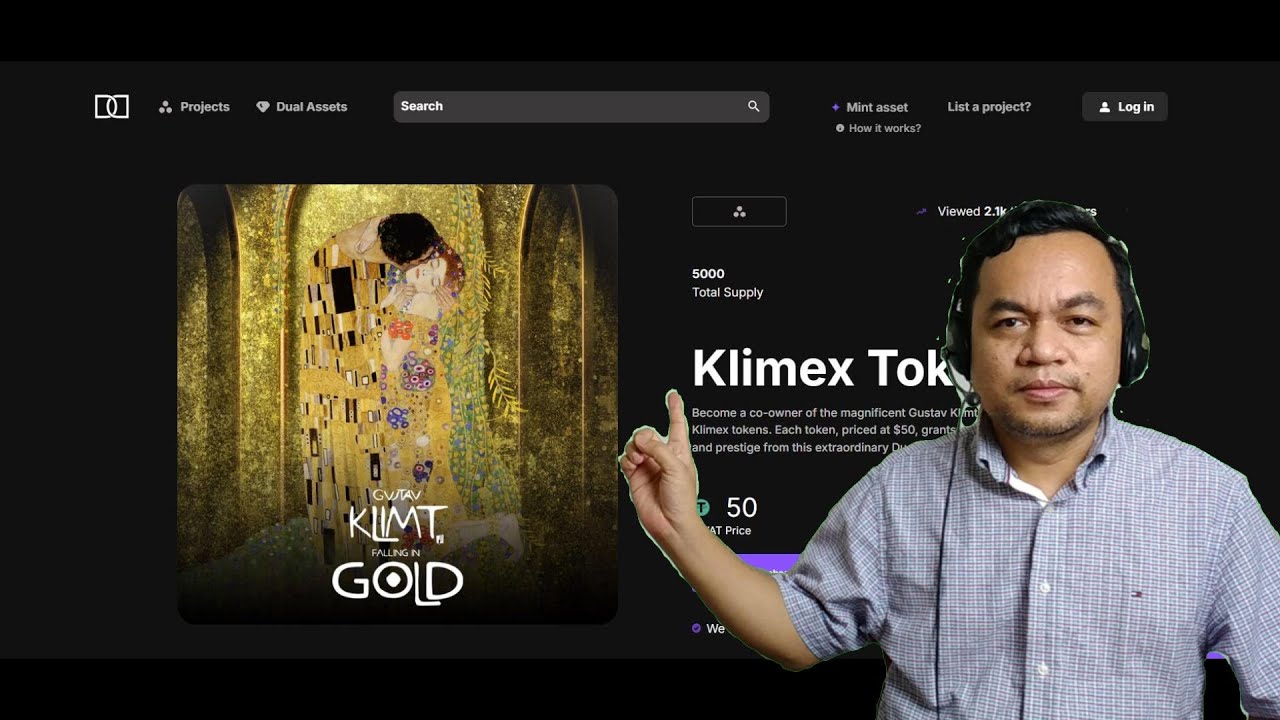Focus the Search input field
The width and height of the screenshot is (1280, 720).
coord(581,106)
